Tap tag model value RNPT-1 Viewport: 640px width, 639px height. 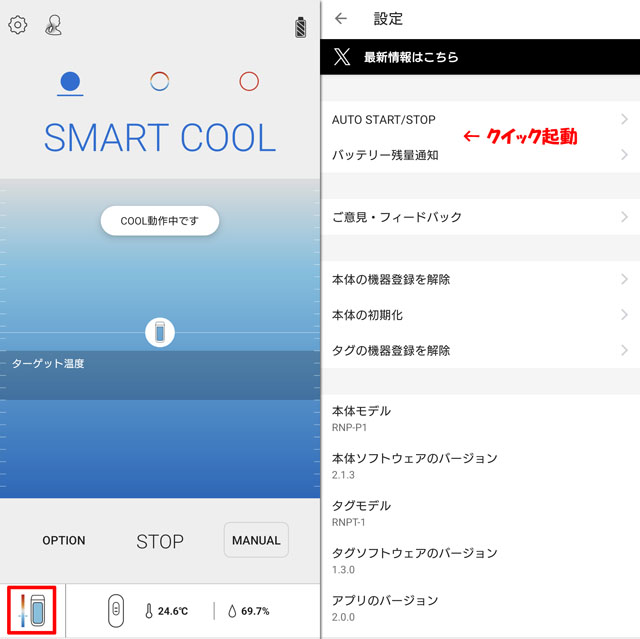[x=348, y=522]
